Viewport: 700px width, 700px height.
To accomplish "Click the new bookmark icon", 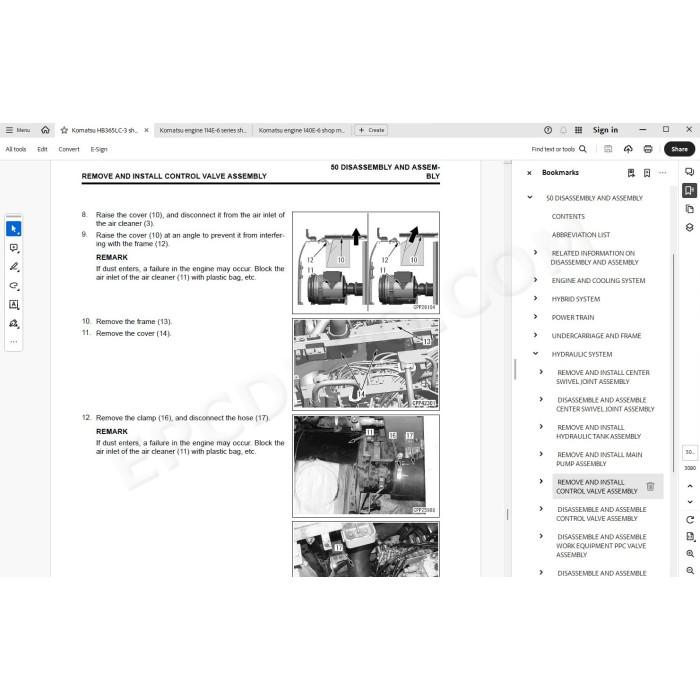I will coord(647,173).
